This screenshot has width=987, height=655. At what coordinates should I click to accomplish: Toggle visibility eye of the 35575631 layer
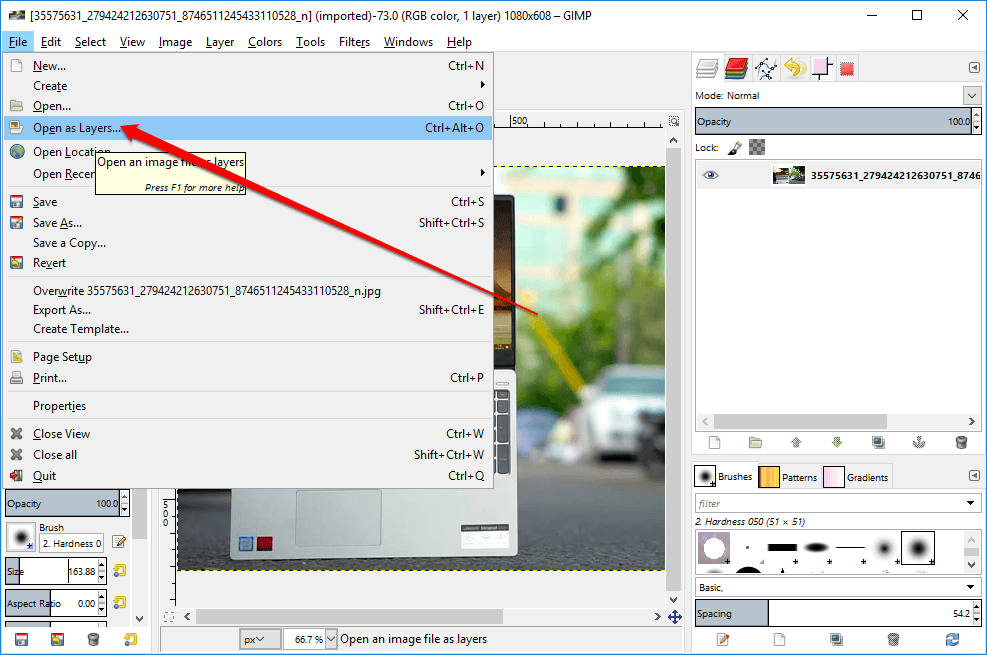click(710, 175)
